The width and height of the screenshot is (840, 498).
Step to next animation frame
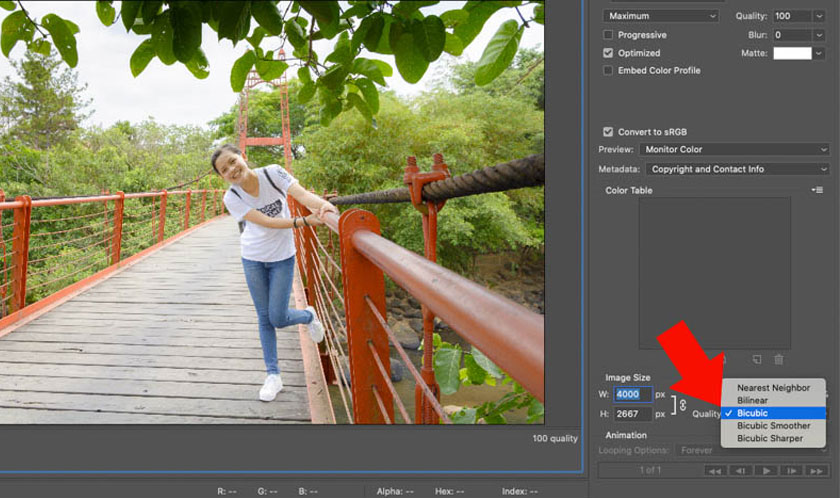click(793, 470)
